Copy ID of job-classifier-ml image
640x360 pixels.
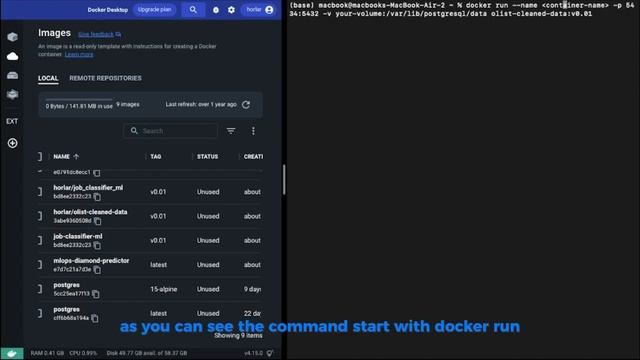click(x=97, y=245)
